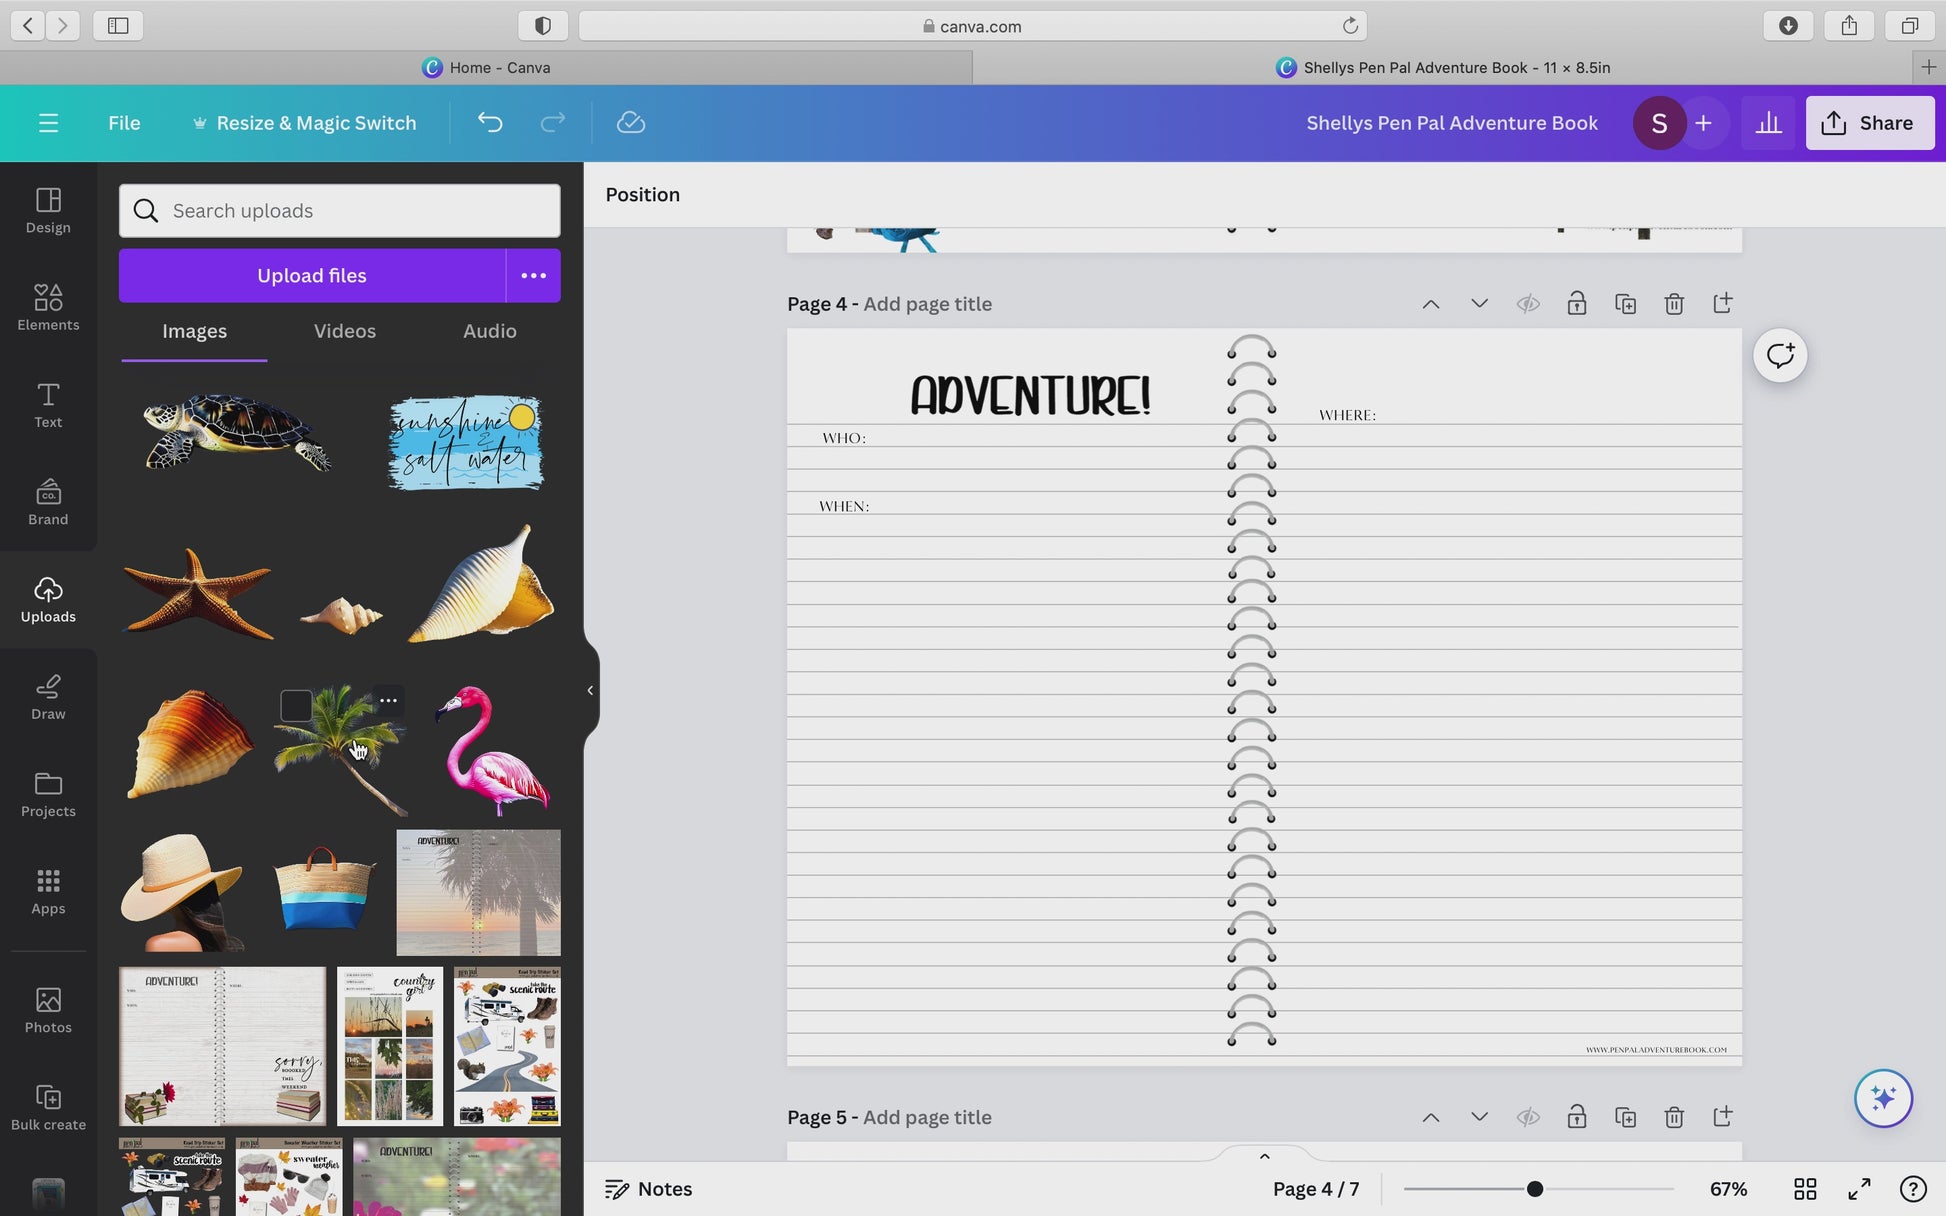Viewport: 1946px width, 1216px height.
Task: Open the File menu
Action: (x=124, y=123)
